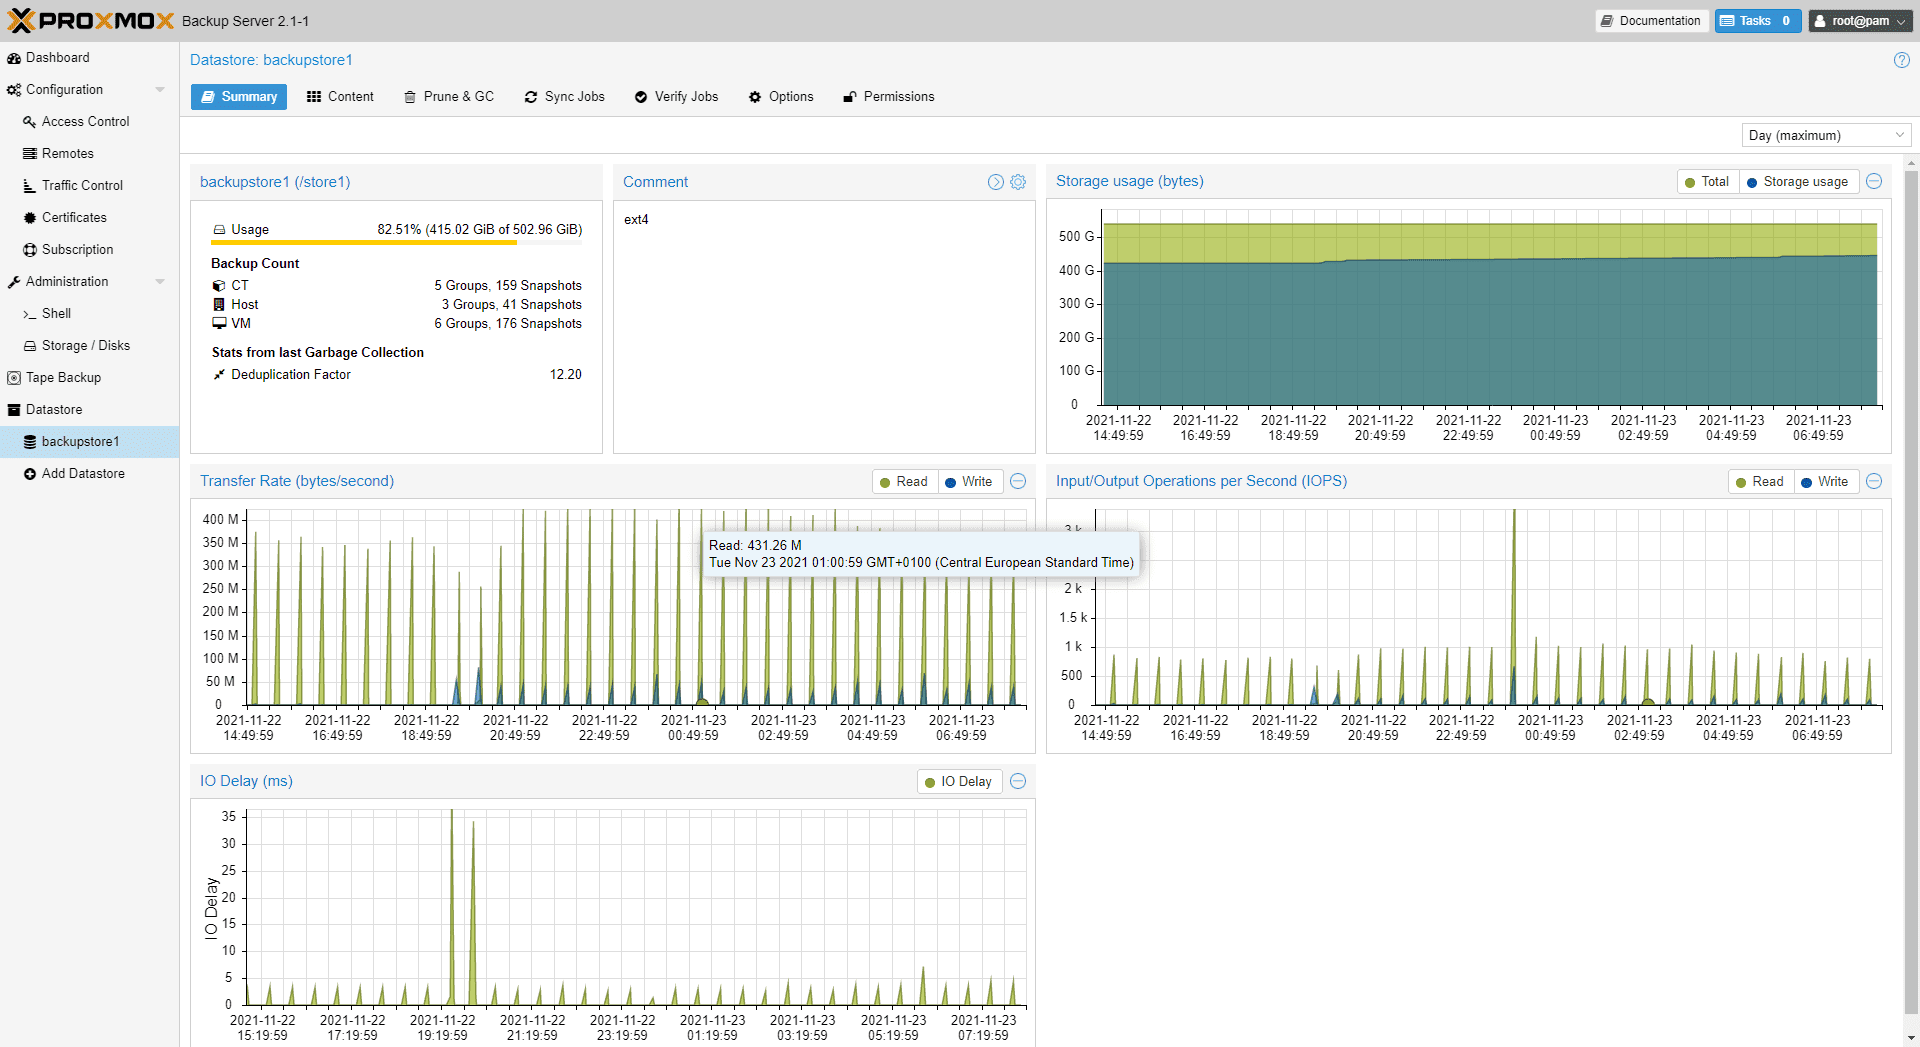Open the root@pam user menu
Viewport: 1920px width, 1047px height.
[1859, 21]
